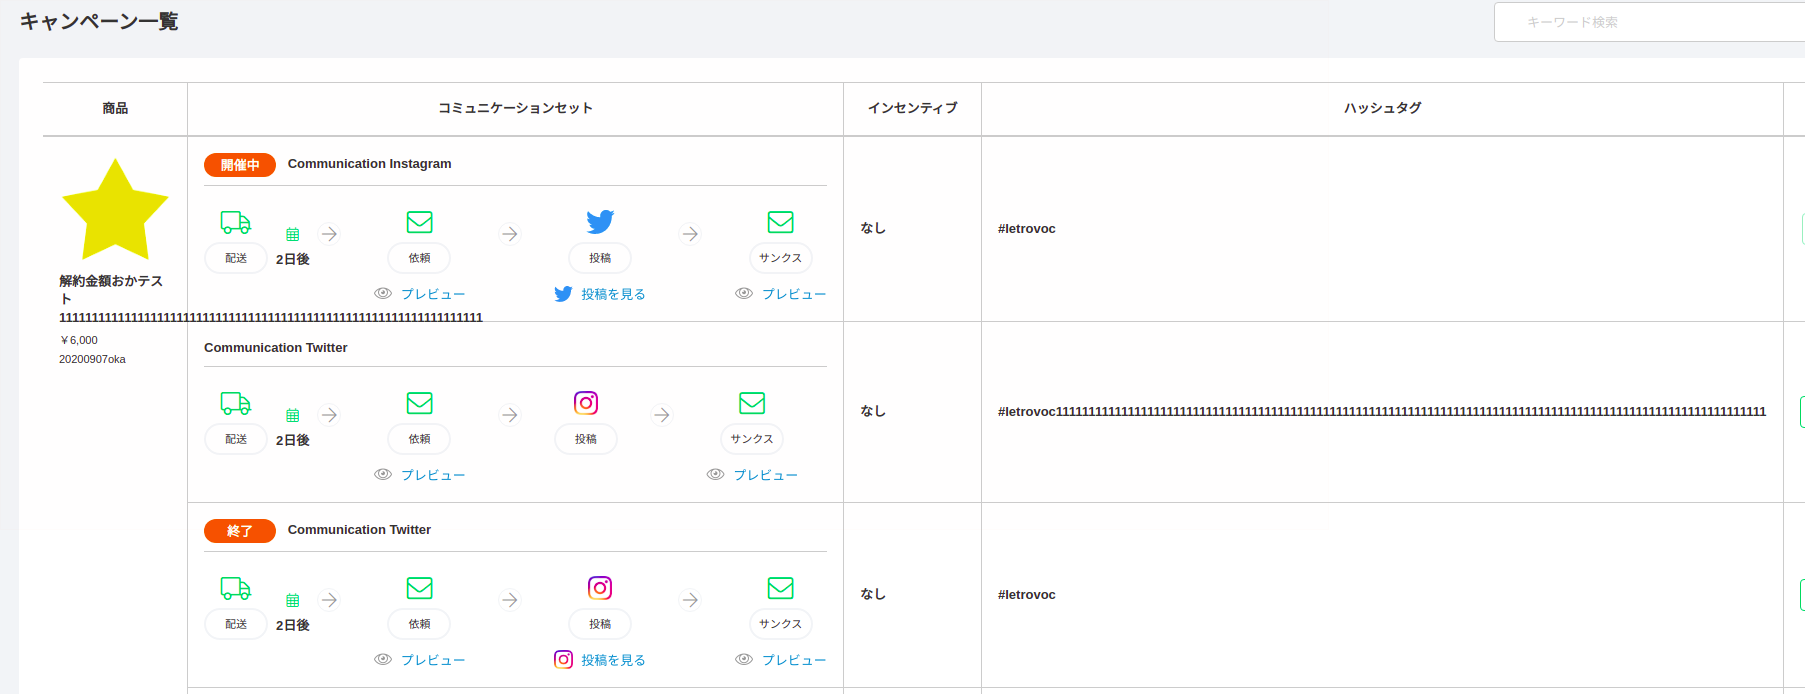This screenshot has height=694, width=1805.
Task: Click the keyword search input field
Action: [1650, 22]
